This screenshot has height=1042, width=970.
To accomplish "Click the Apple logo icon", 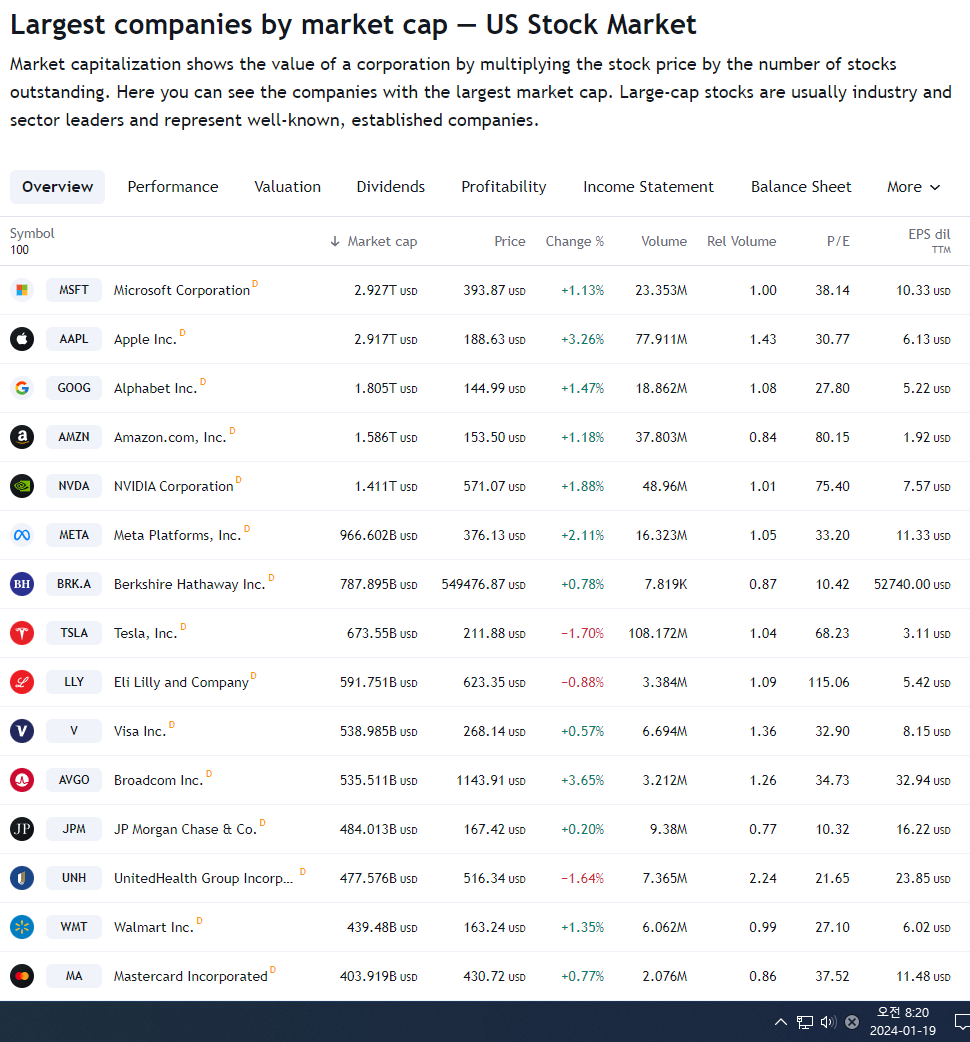I will tap(22, 339).
